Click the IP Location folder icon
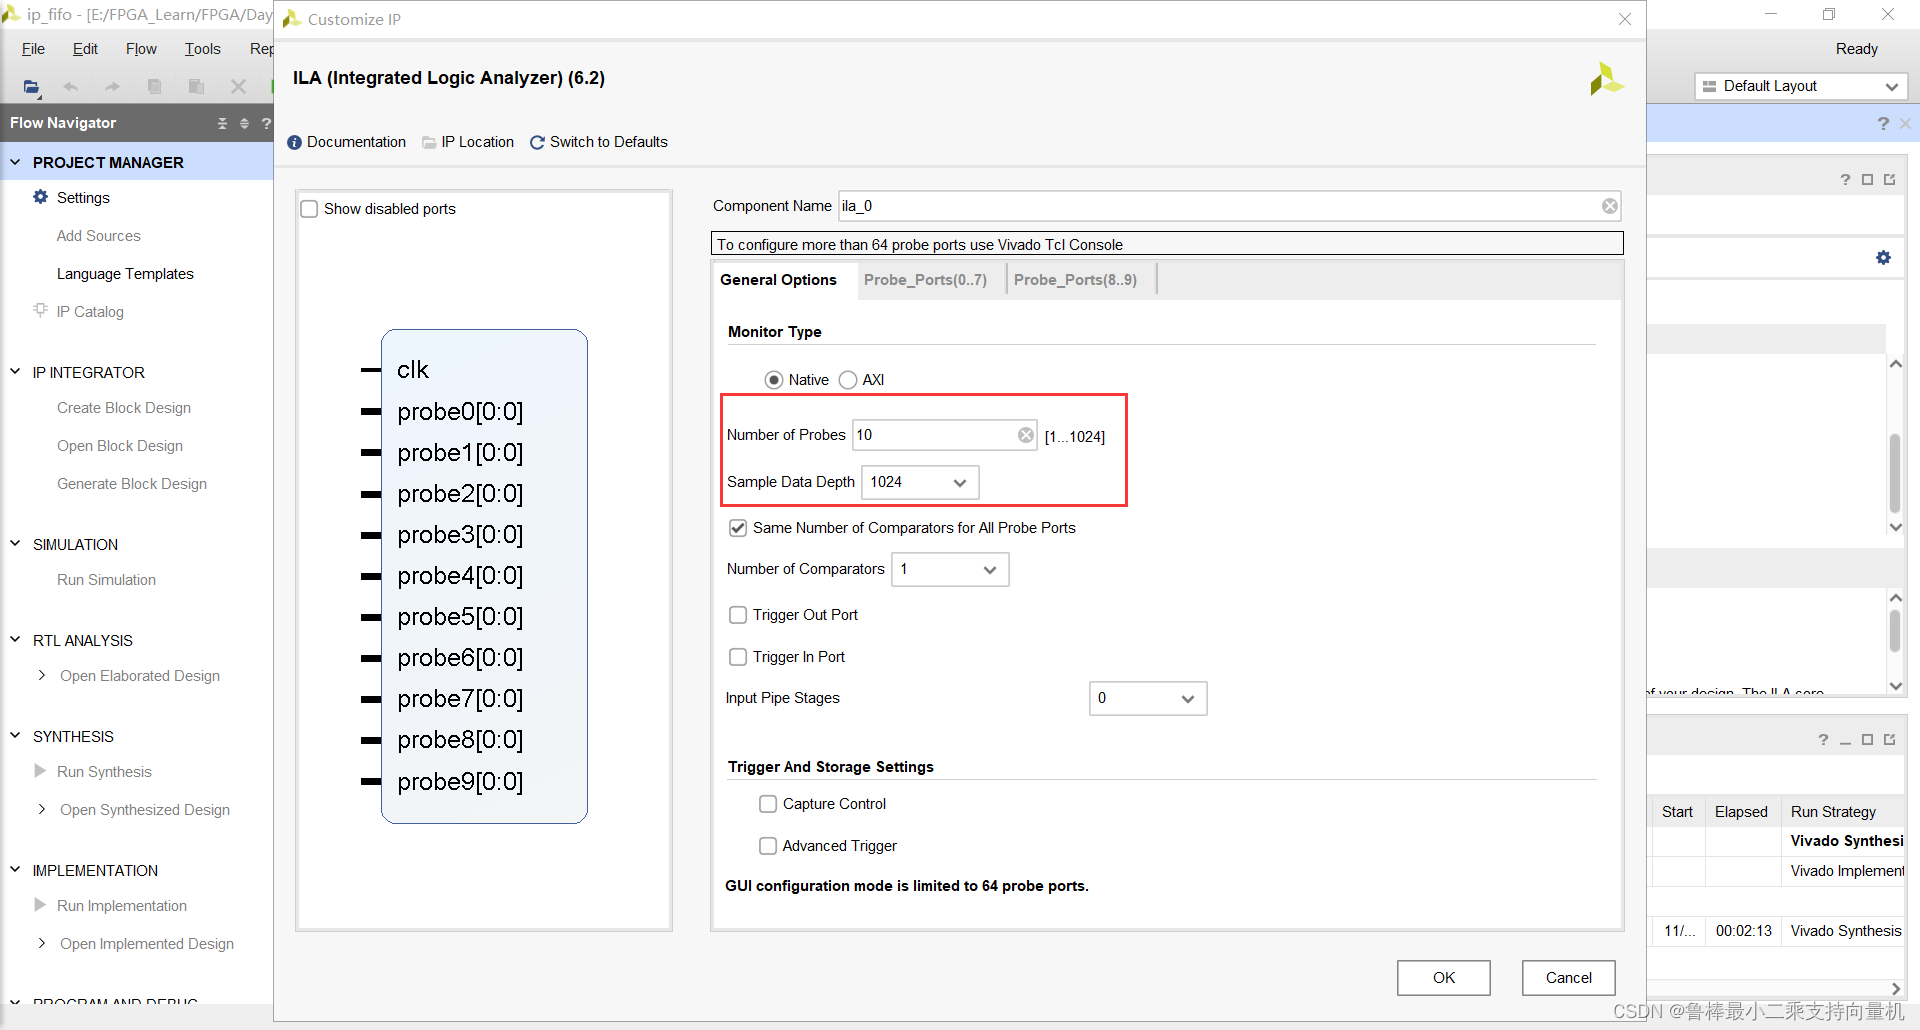The image size is (1920, 1030). pyautogui.click(x=429, y=143)
